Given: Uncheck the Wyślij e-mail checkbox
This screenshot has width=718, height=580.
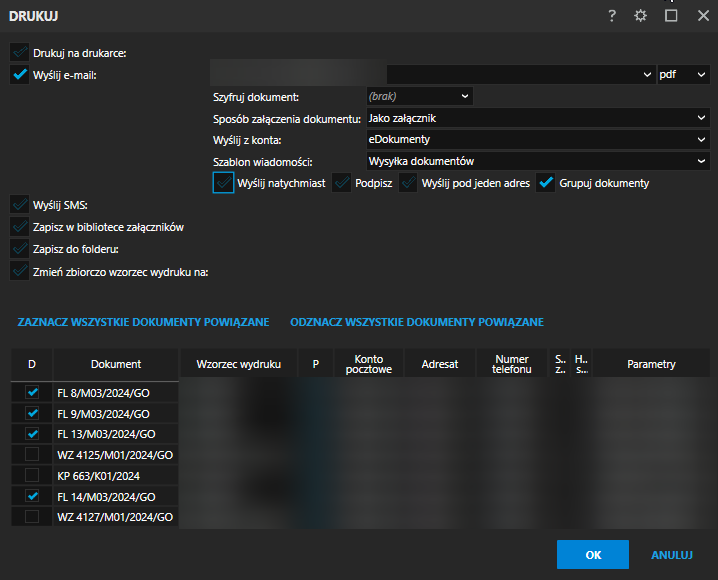Looking at the screenshot, I should tap(19, 74).
